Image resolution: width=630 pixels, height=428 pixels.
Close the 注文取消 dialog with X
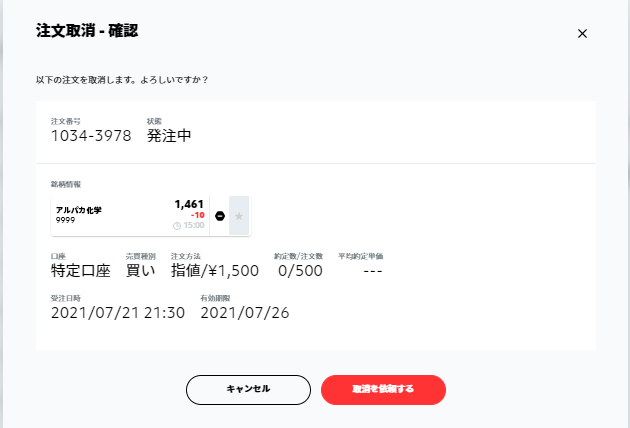[582, 33]
